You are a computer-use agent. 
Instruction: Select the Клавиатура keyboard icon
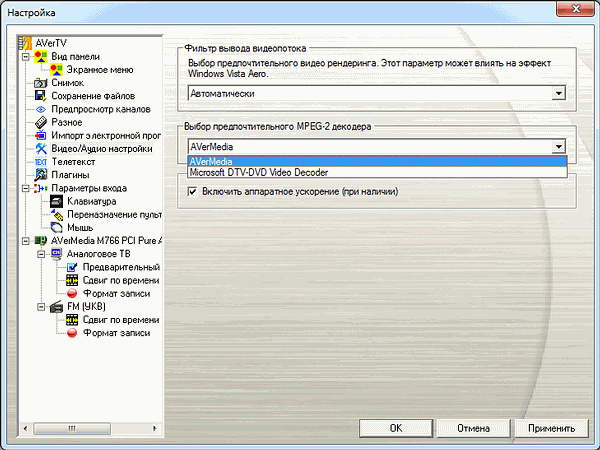click(57, 201)
